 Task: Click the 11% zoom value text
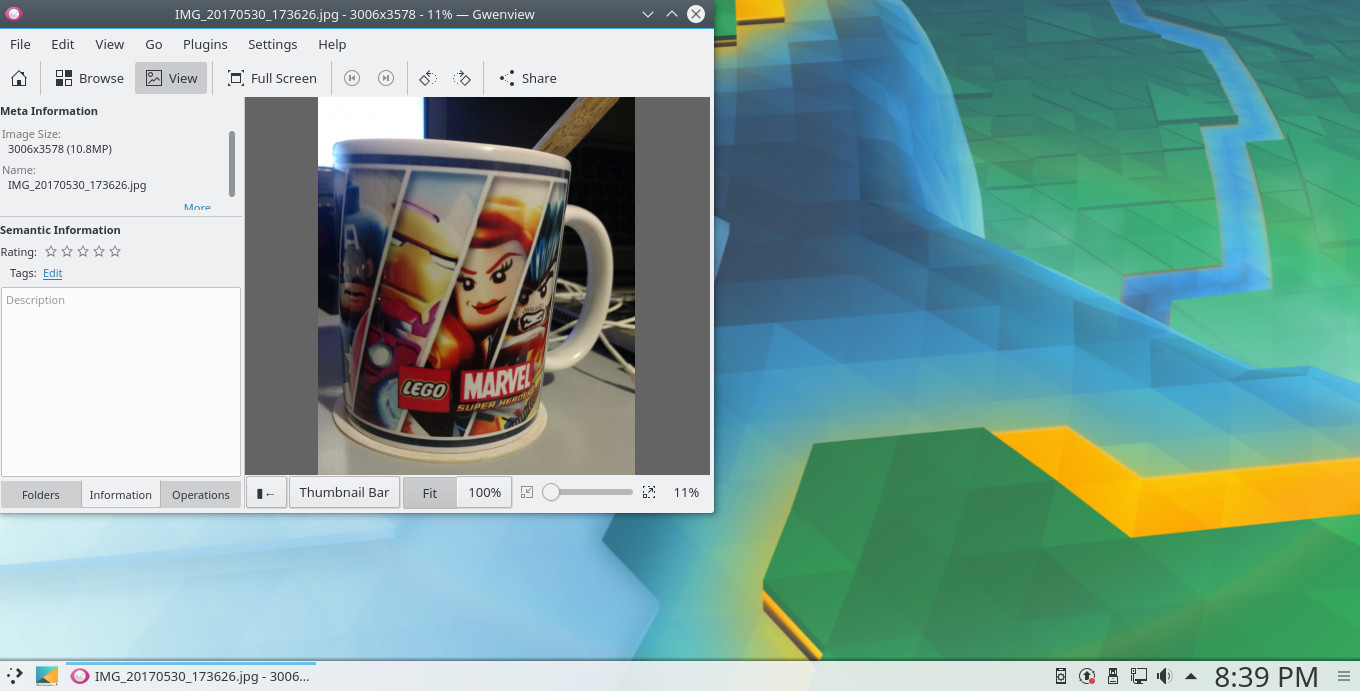pos(686,492)
